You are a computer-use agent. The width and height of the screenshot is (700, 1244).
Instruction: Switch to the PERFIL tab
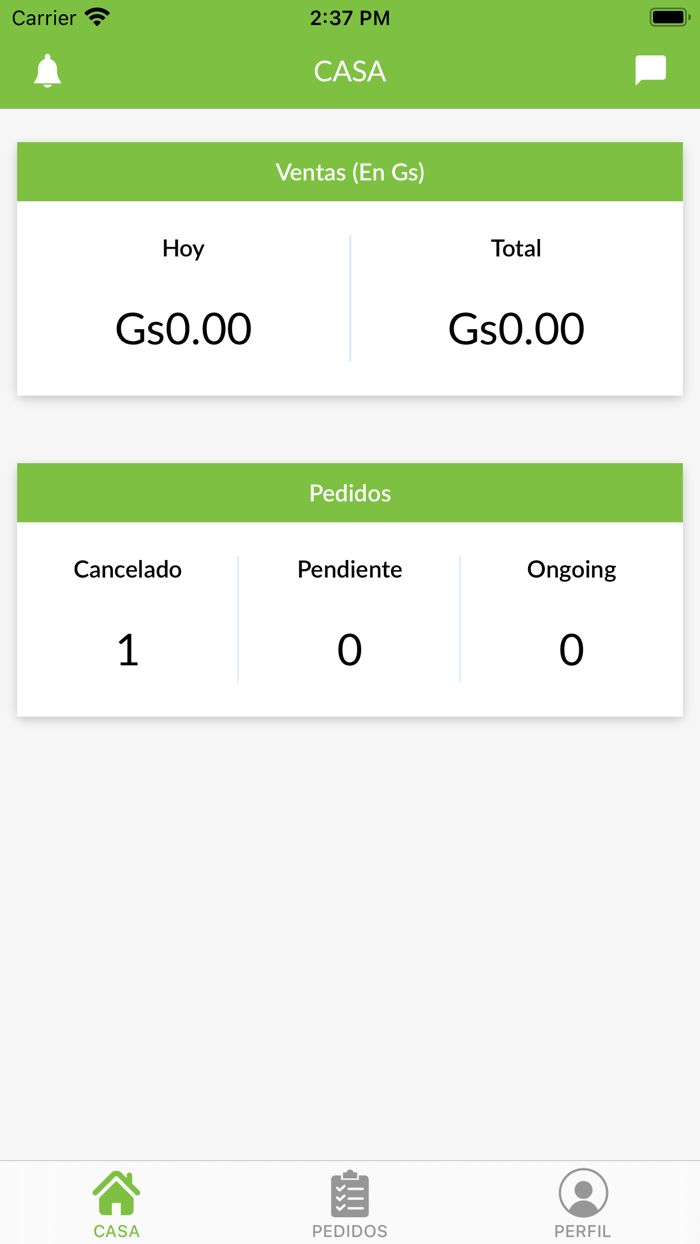point(583,1202)
